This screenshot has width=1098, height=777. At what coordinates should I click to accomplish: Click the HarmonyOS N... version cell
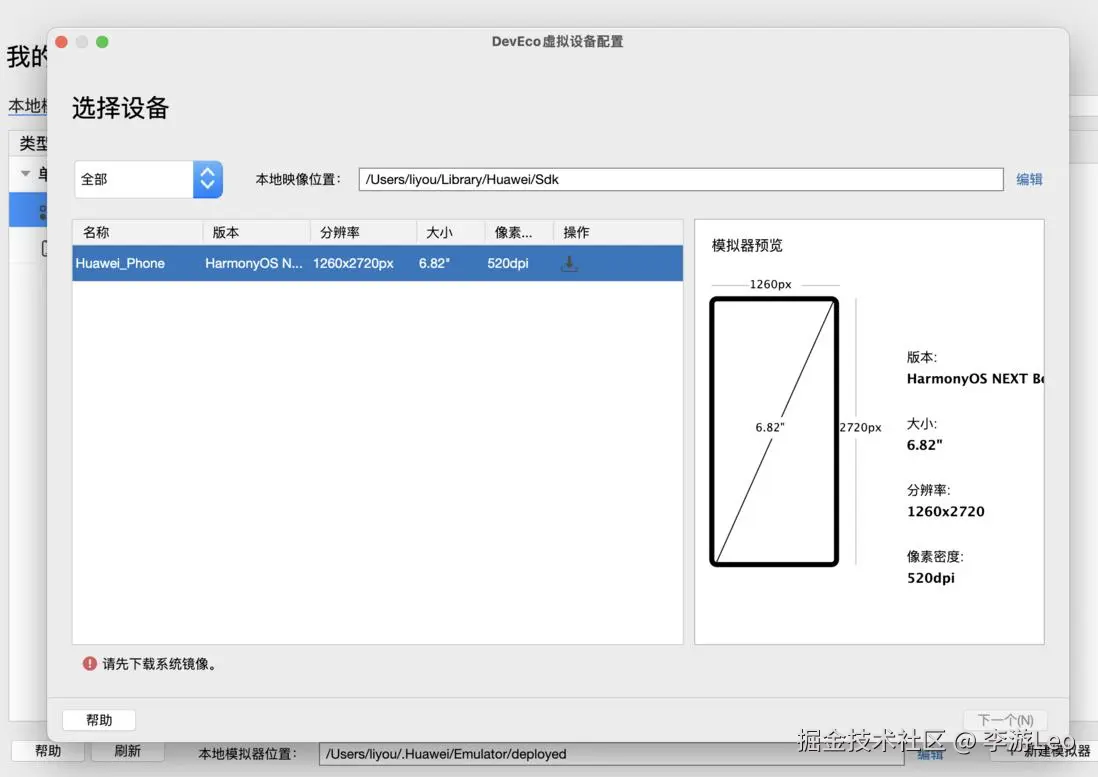pyautogui.click(x=253, y=263)
